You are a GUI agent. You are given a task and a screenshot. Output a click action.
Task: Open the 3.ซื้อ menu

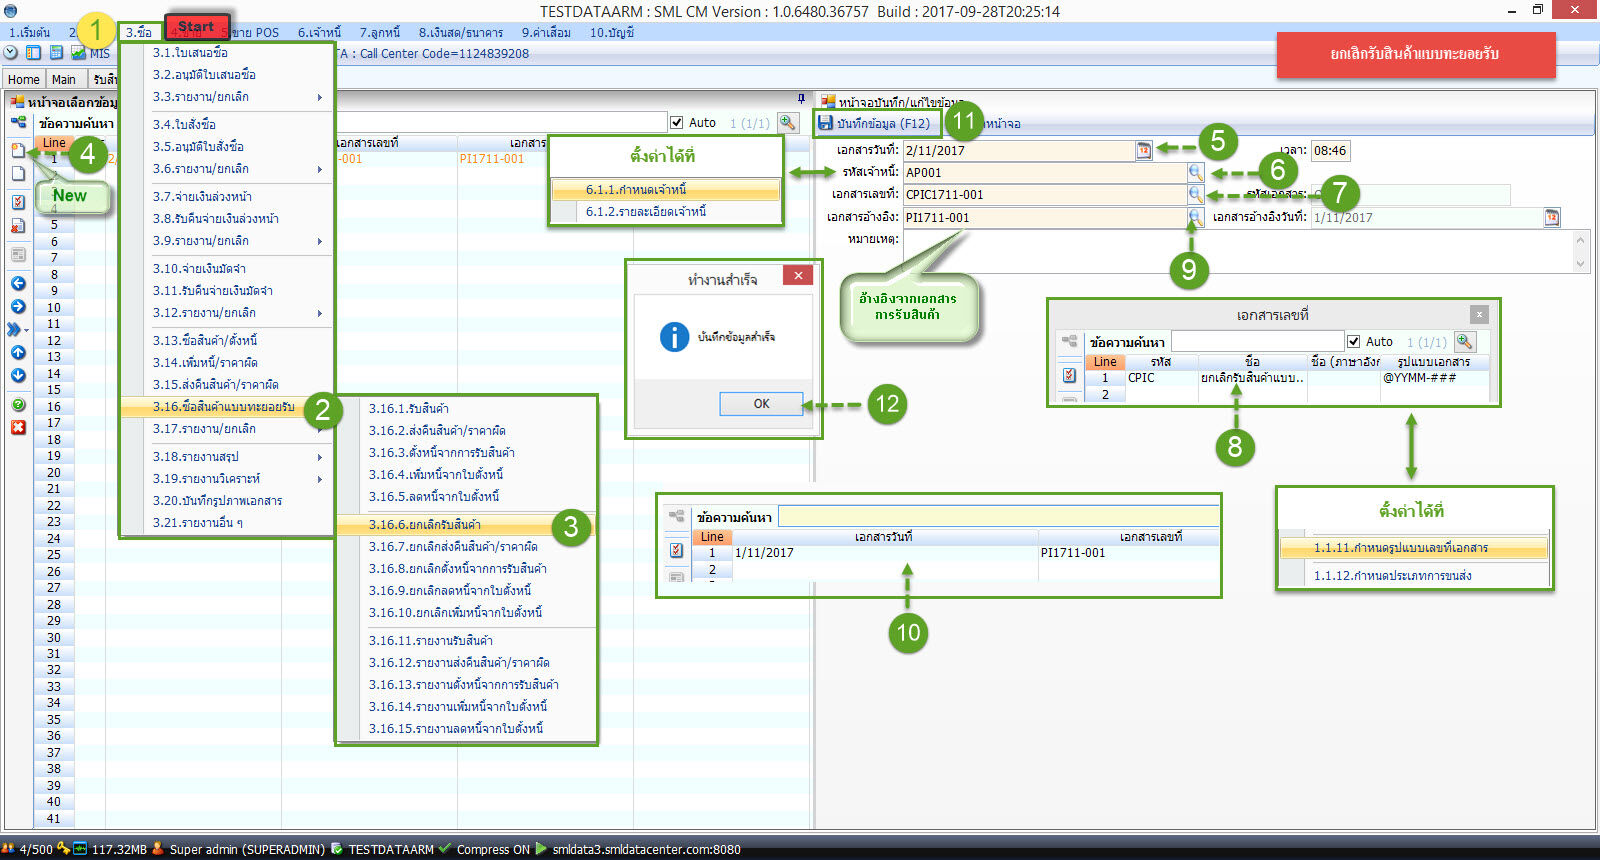139,32
